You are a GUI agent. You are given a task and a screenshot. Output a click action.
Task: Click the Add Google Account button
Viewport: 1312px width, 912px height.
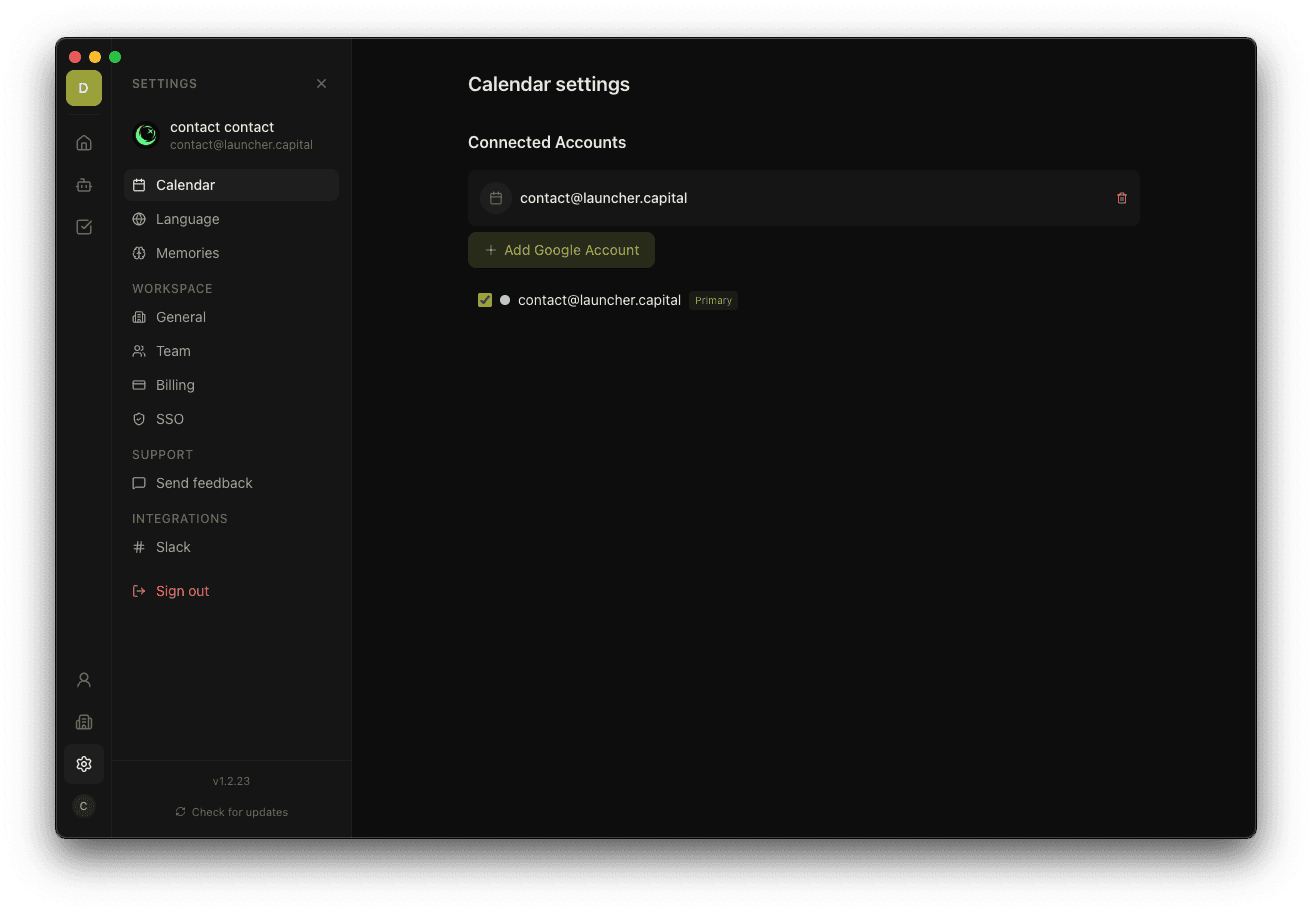coord(561,250)
